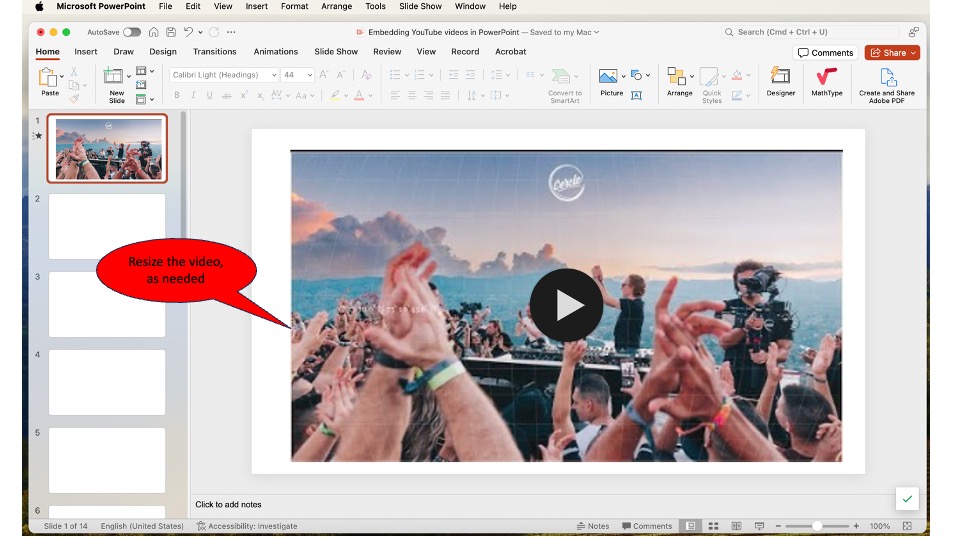Image resolution: width=960 pixels, height=540 pixels.
Task: Open the Picture dropdown arrow
Action: point(623,76)
